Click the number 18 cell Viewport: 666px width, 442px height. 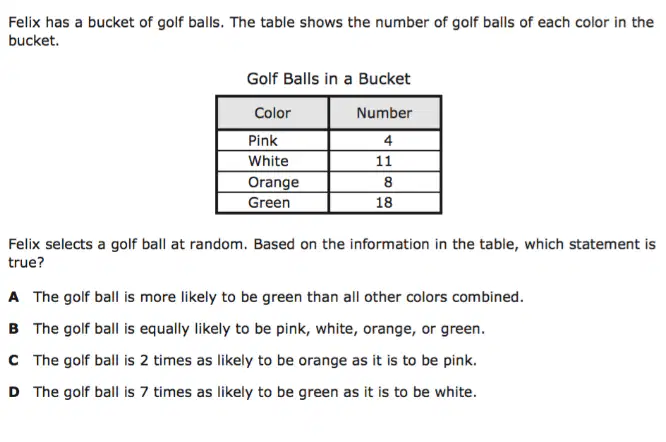pos(384,203)
